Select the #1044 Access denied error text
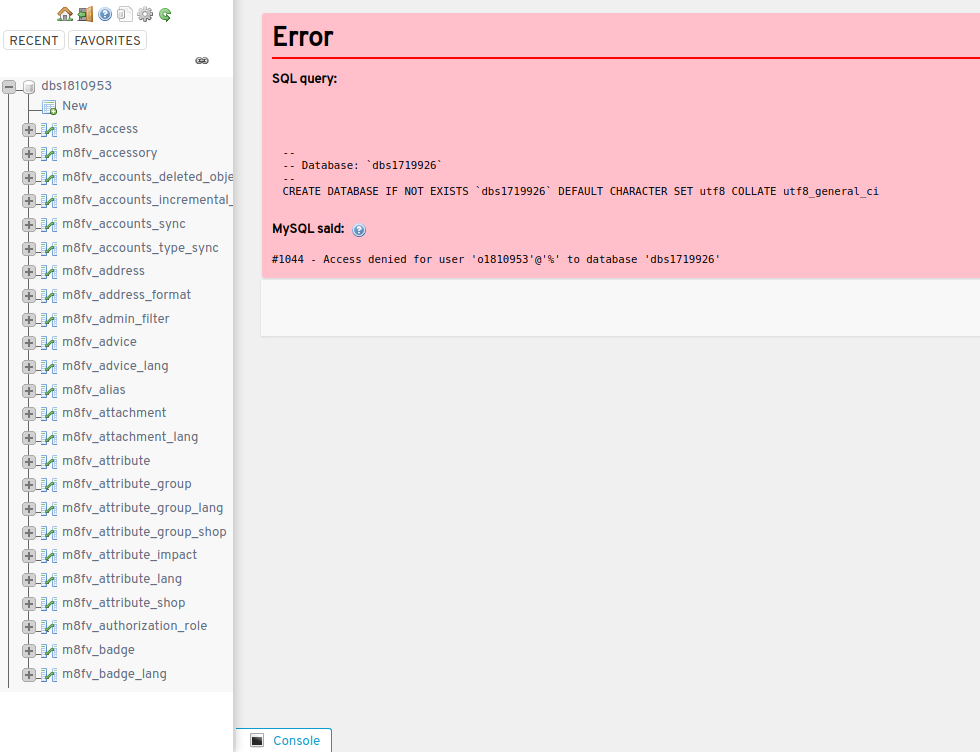 click(x=496, y=259)
